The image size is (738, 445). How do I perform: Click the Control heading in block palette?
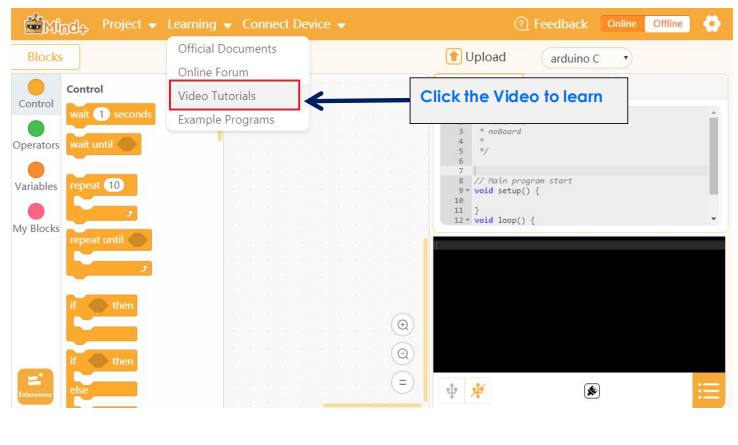pos(85,89)
